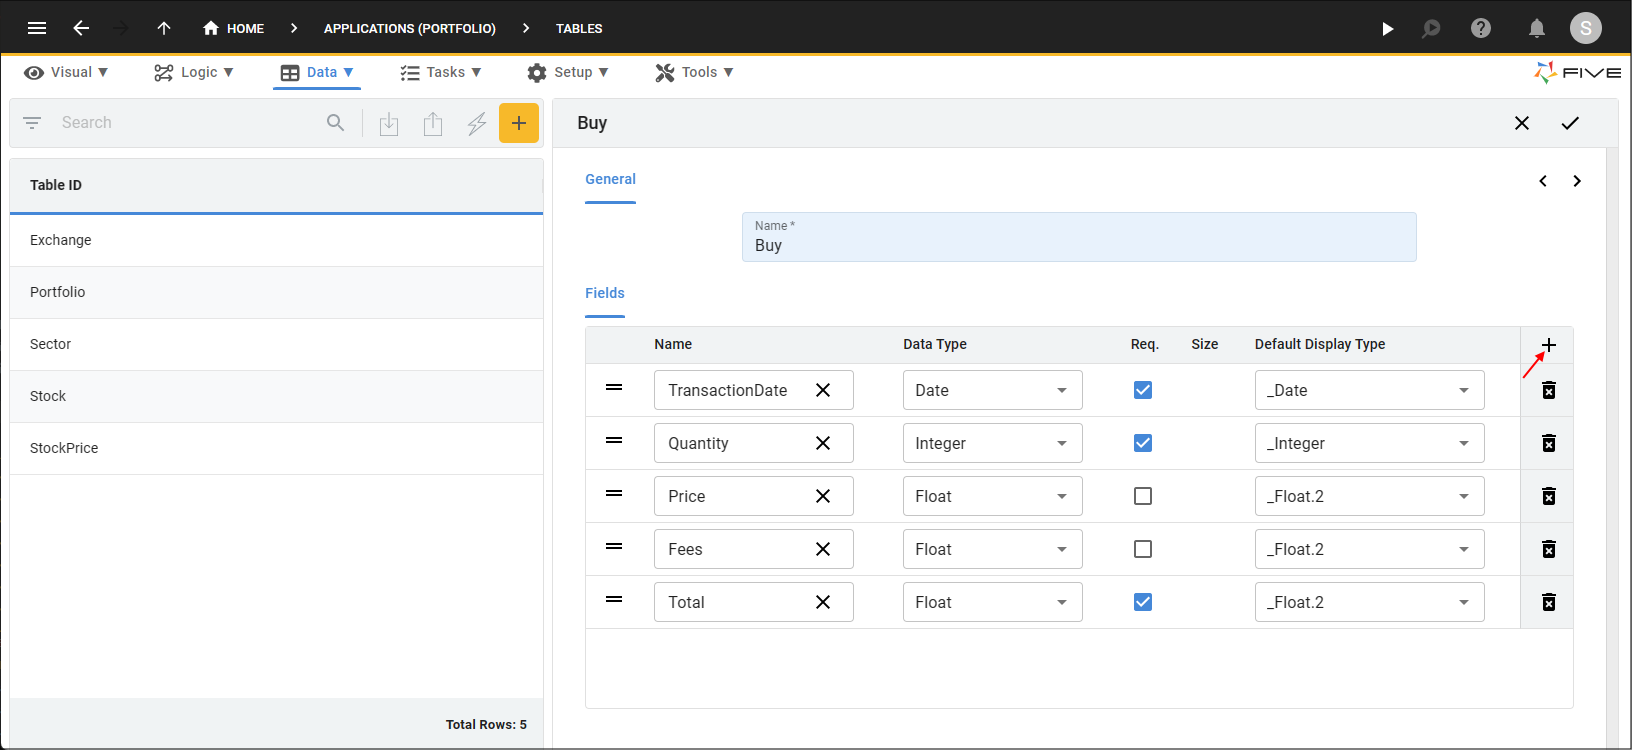Click the TABLES breadcrumb

579,28
